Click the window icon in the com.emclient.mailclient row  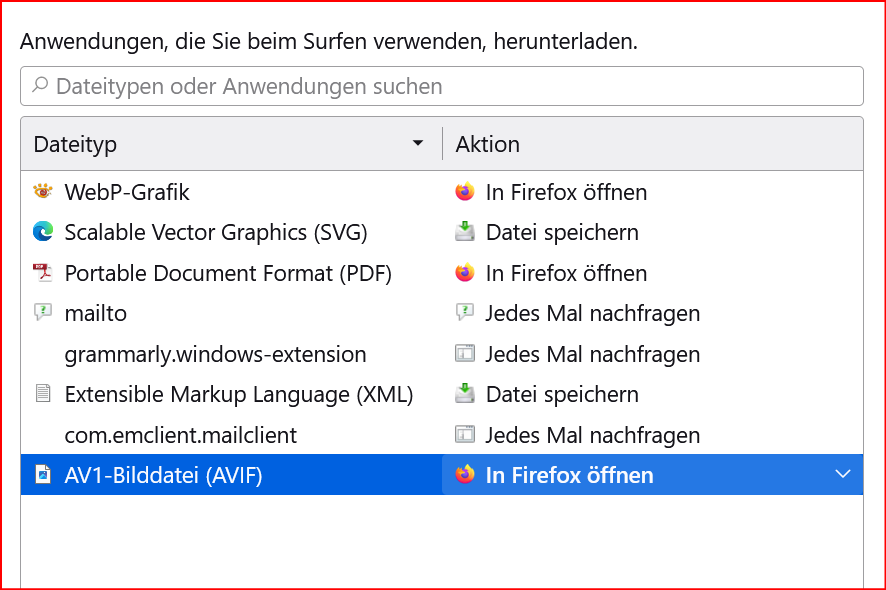pyautogui.click(x=465, y=435)
